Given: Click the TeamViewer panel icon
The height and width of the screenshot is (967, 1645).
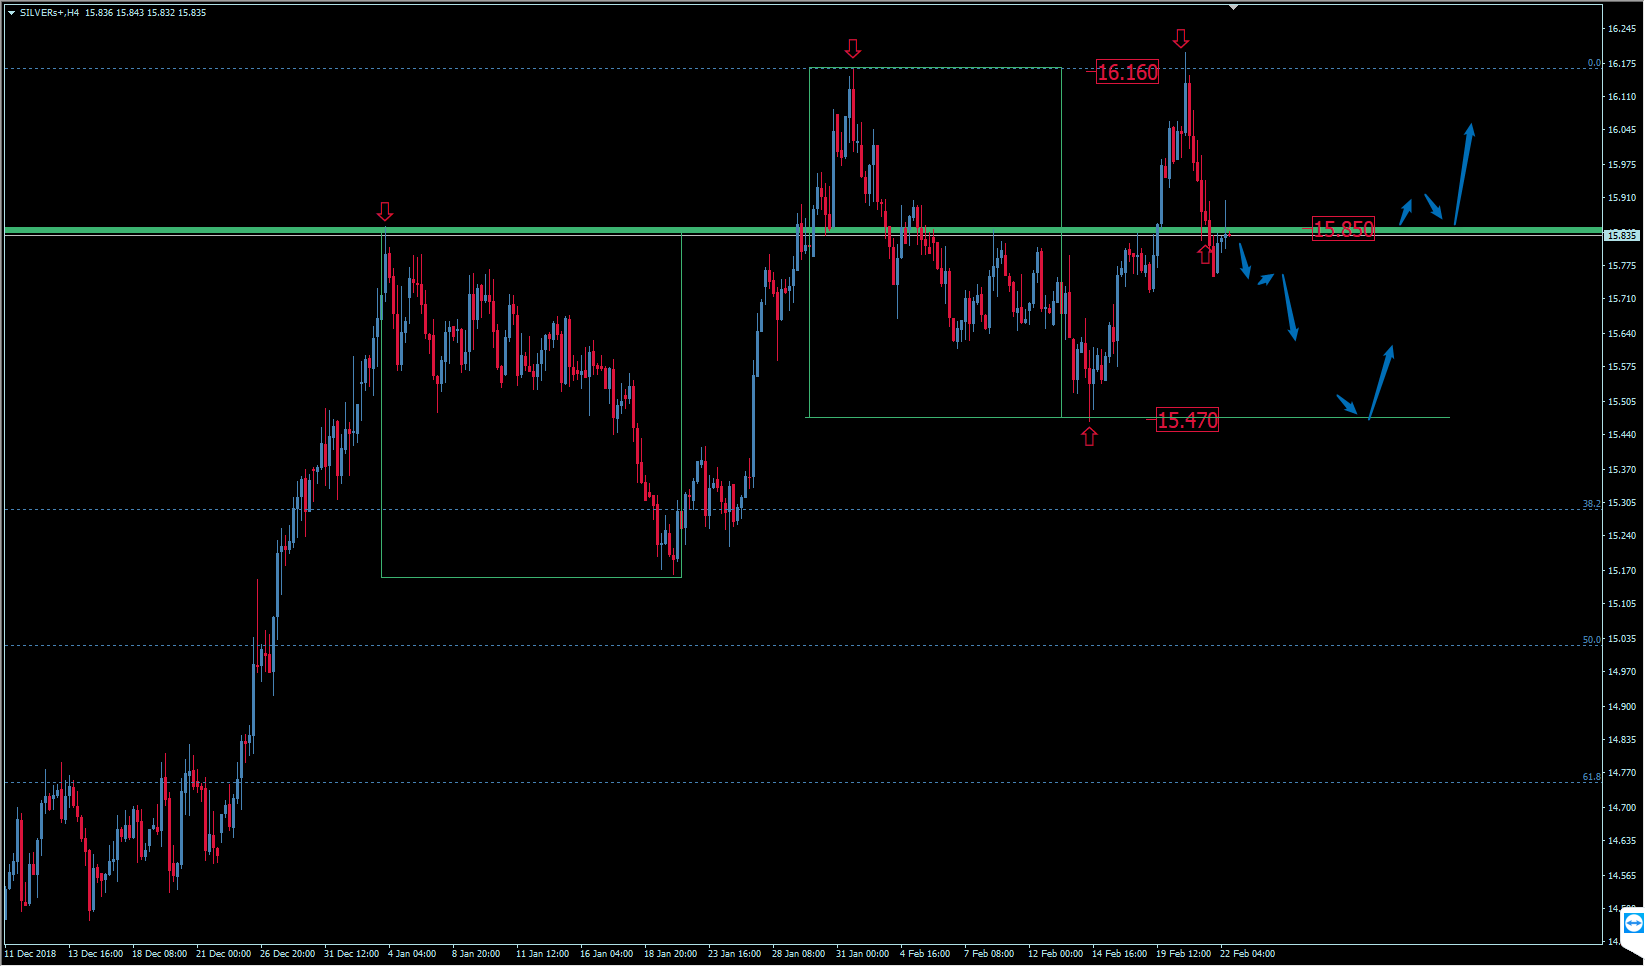Looking at the screenshot, I should (x=1633, y=922).
